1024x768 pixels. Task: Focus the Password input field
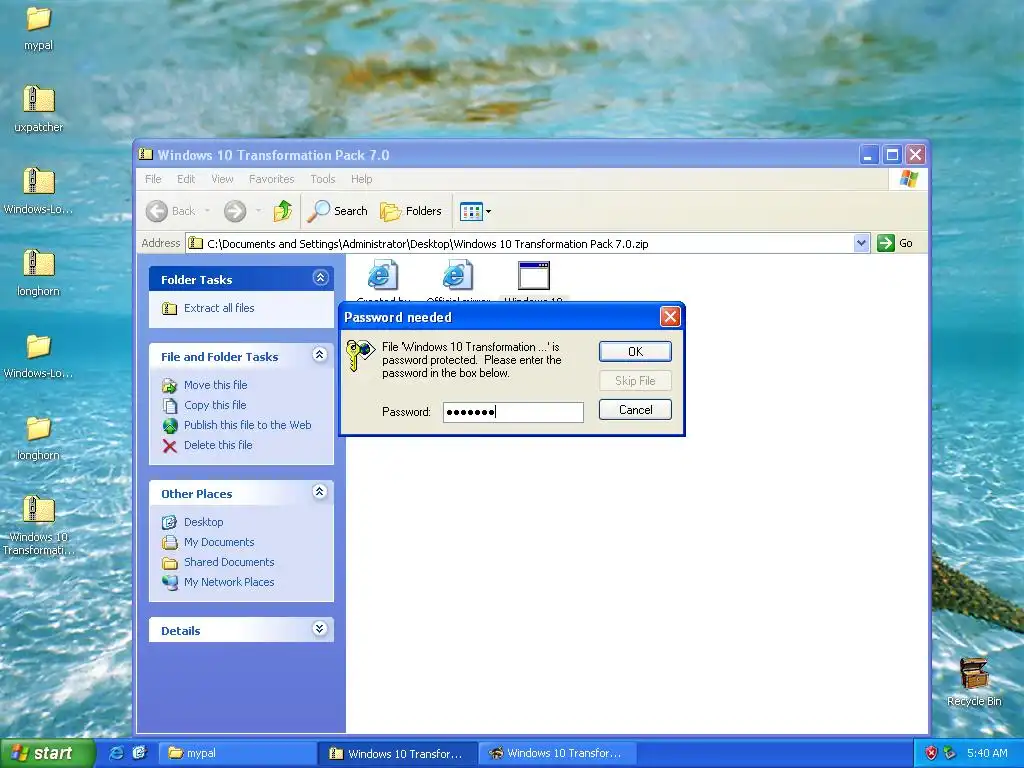click(513, 412)
